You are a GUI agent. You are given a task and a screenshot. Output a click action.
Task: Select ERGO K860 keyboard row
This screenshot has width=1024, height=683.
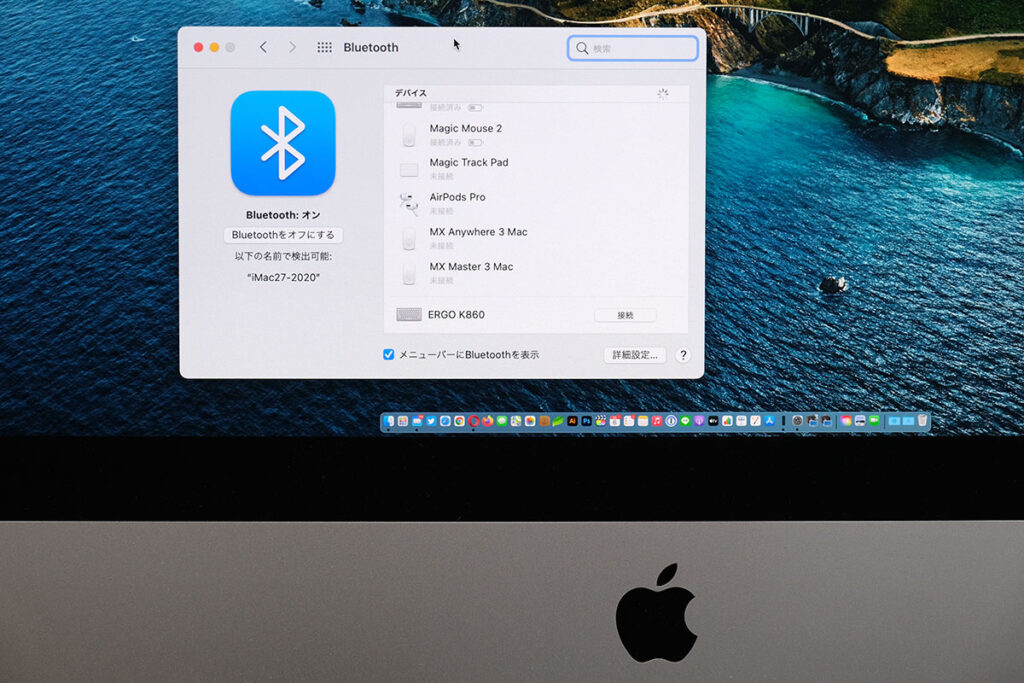(536, 315)
